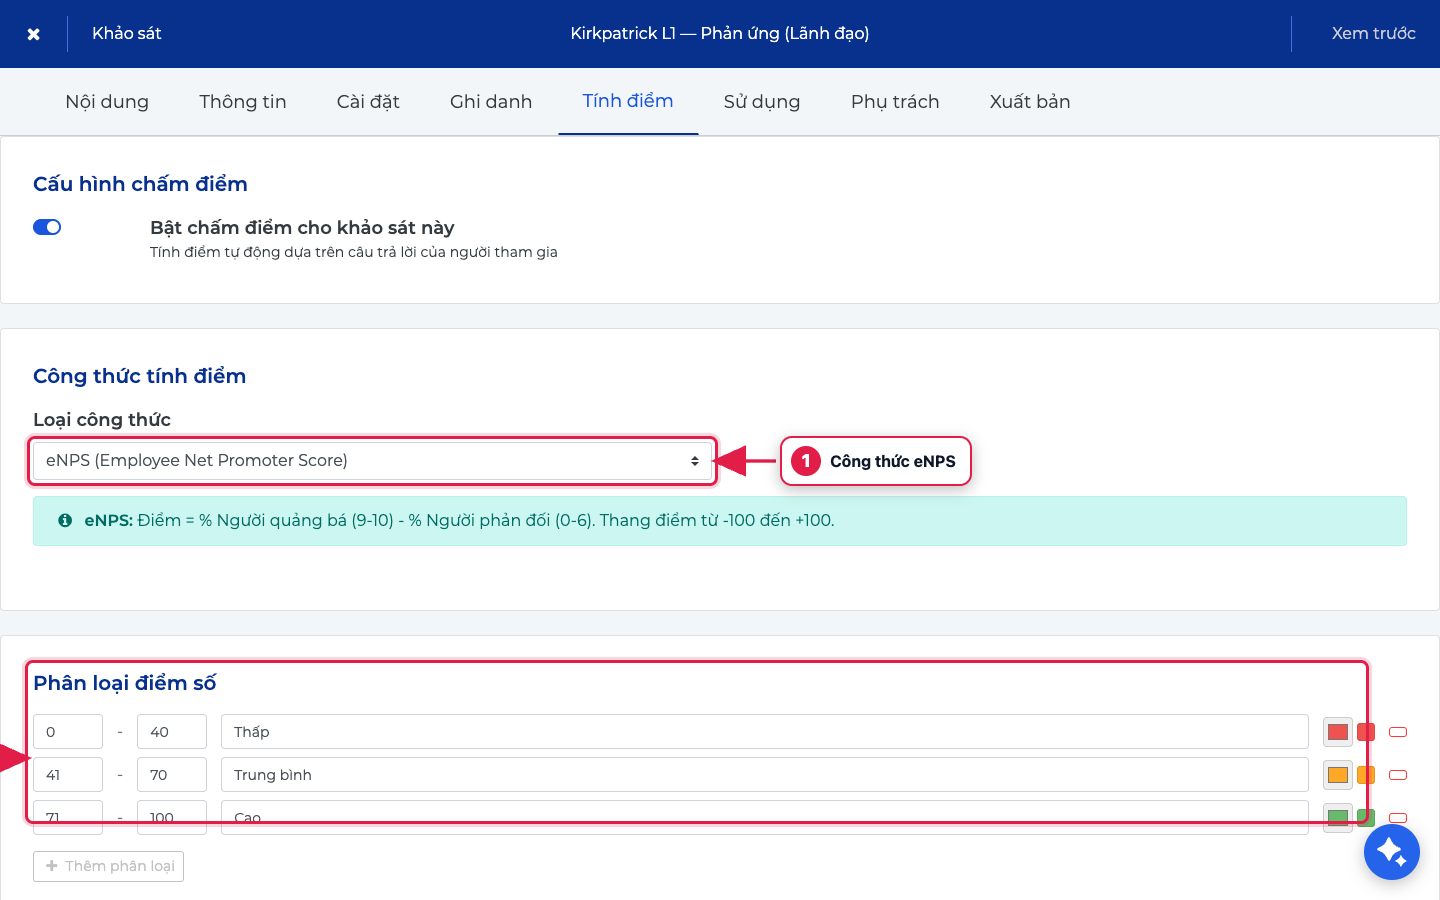
Task: Select the Tính điểm tab
Action: click(628, 101)
